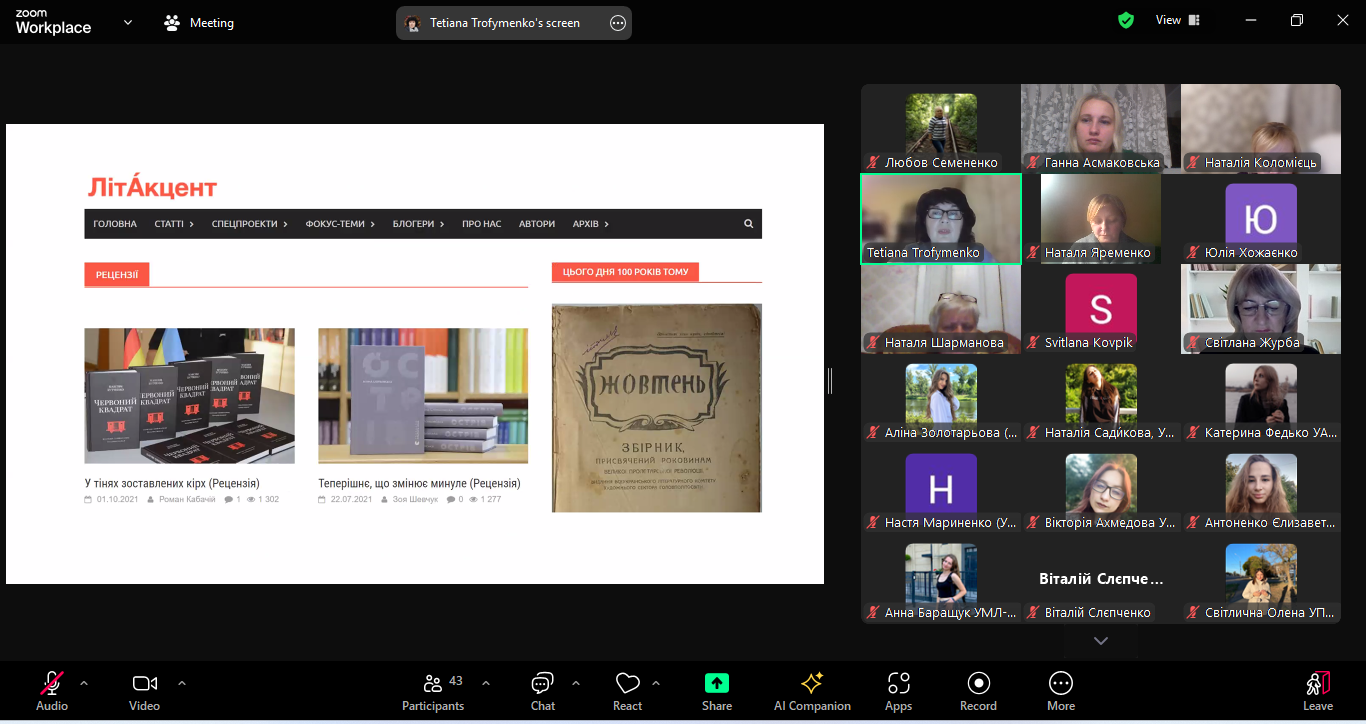The height and width of the screenshot is (724, 1366).
Task: Click muted mic icon beside Наталія Коломієць
Action: click(x=1193, y=163)
